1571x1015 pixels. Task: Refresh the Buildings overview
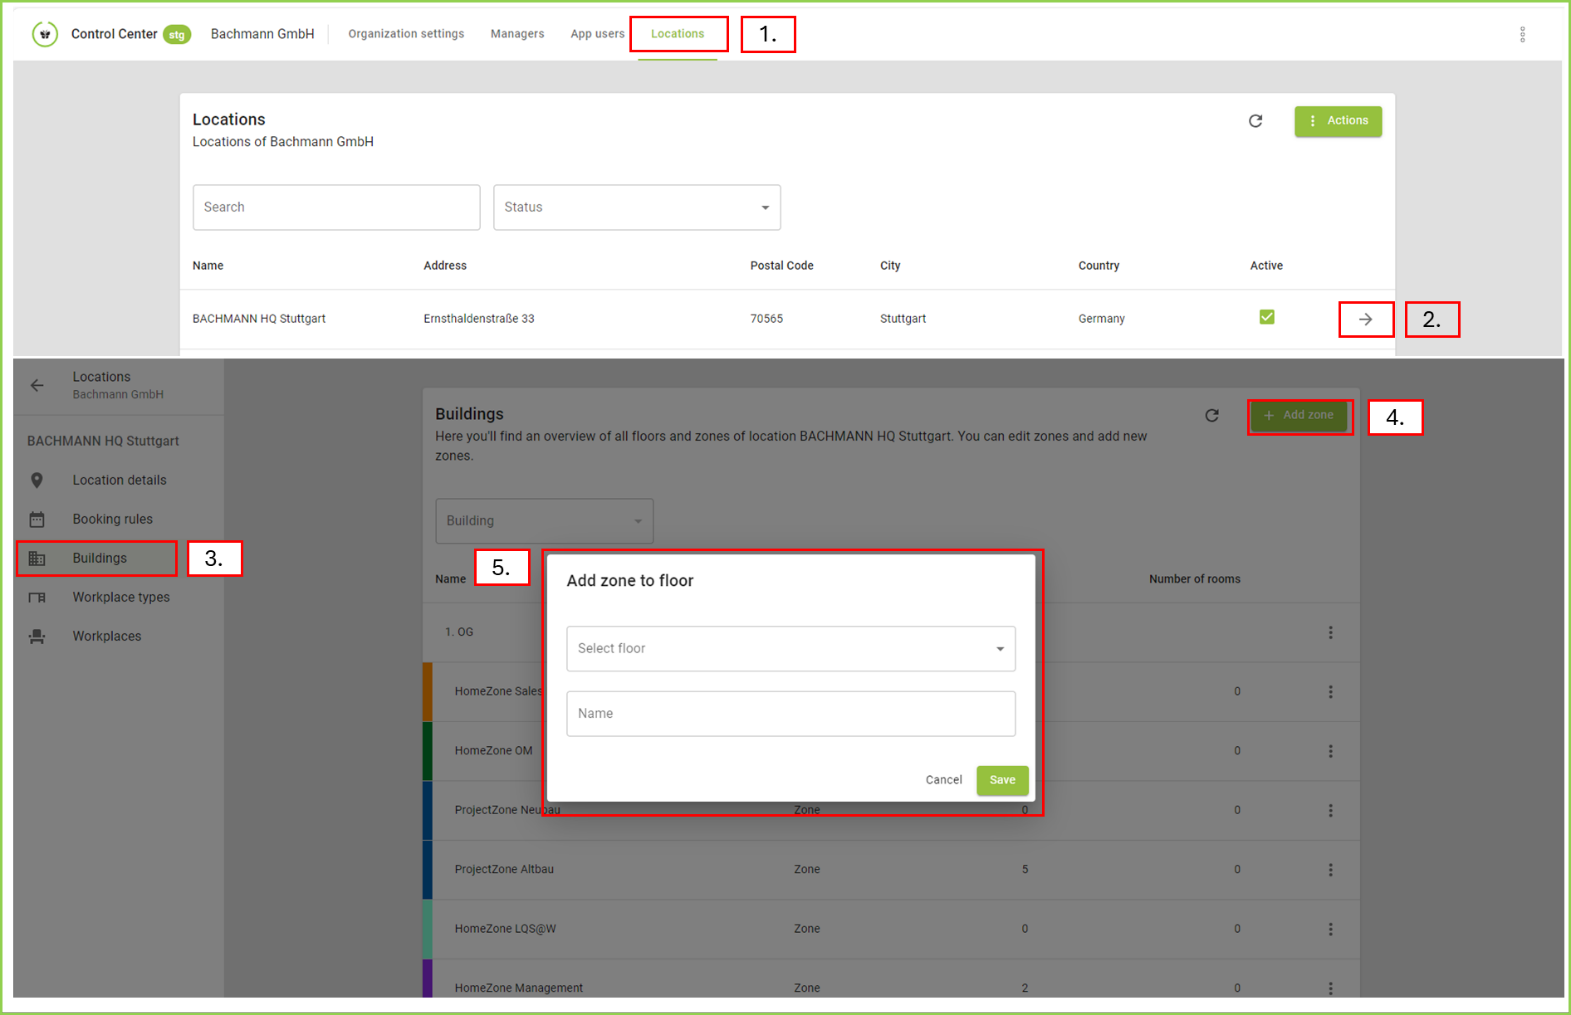pyautogui.click(x=1211, y=415)
